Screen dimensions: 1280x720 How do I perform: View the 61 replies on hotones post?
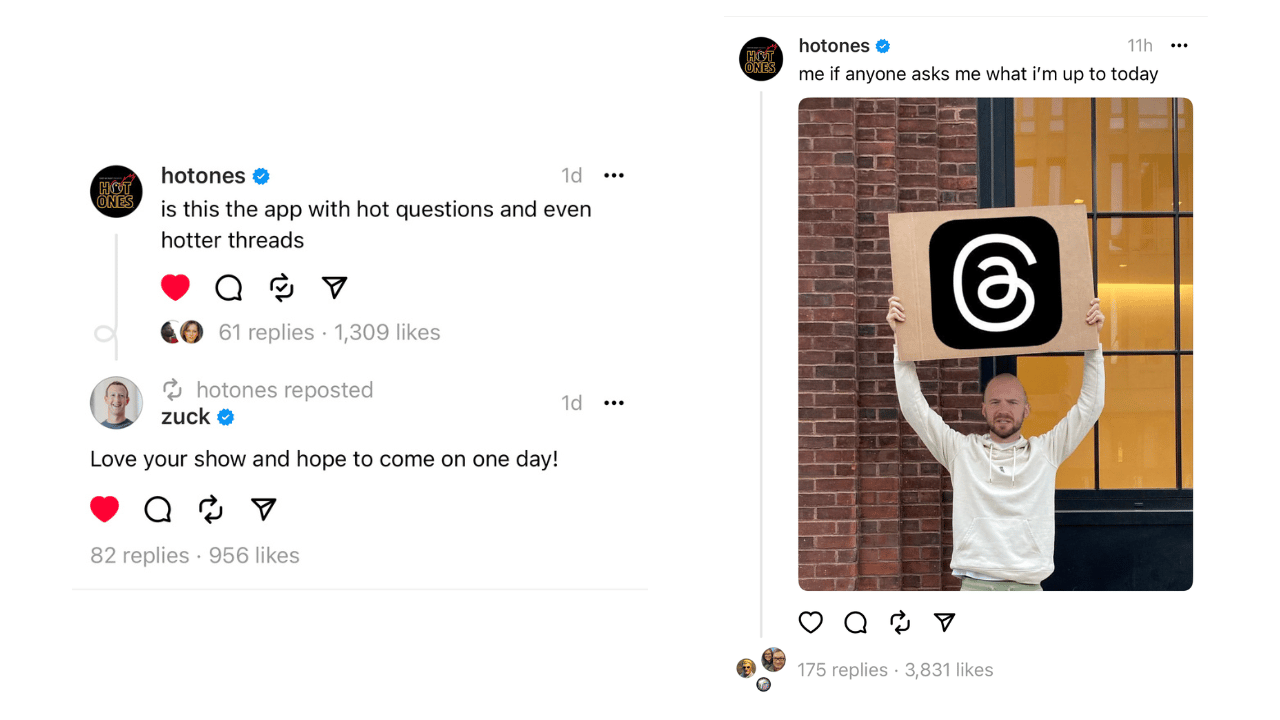point(266,333)
